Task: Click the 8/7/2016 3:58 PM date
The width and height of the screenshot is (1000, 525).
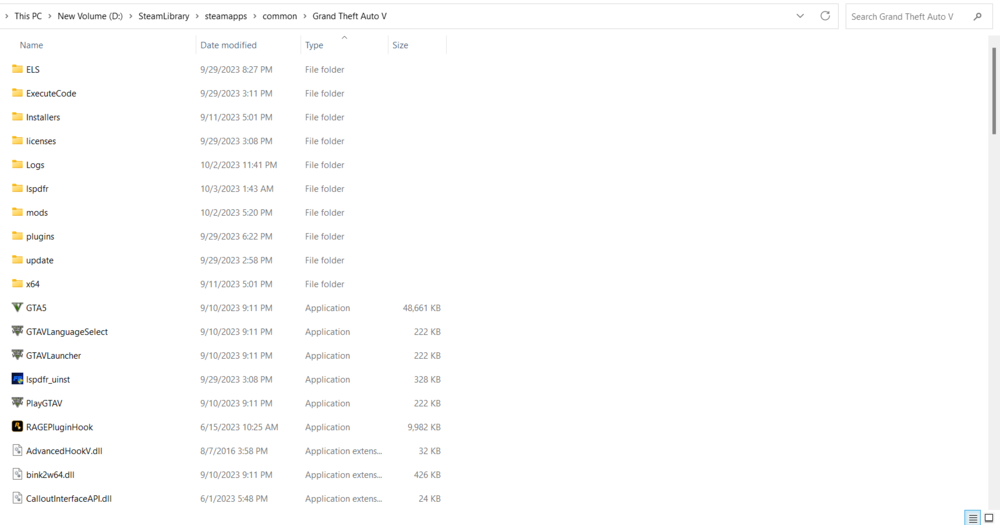Action: (234, 450)
